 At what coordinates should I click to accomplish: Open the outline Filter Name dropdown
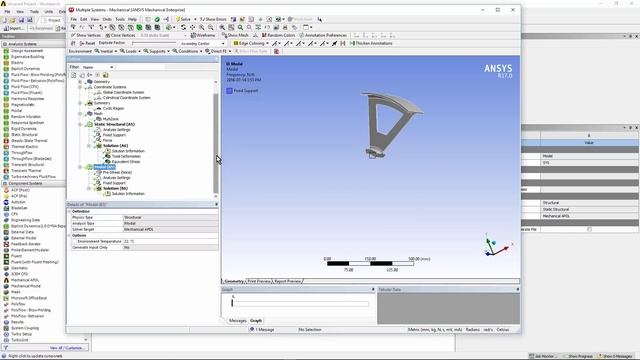[98, 67]
